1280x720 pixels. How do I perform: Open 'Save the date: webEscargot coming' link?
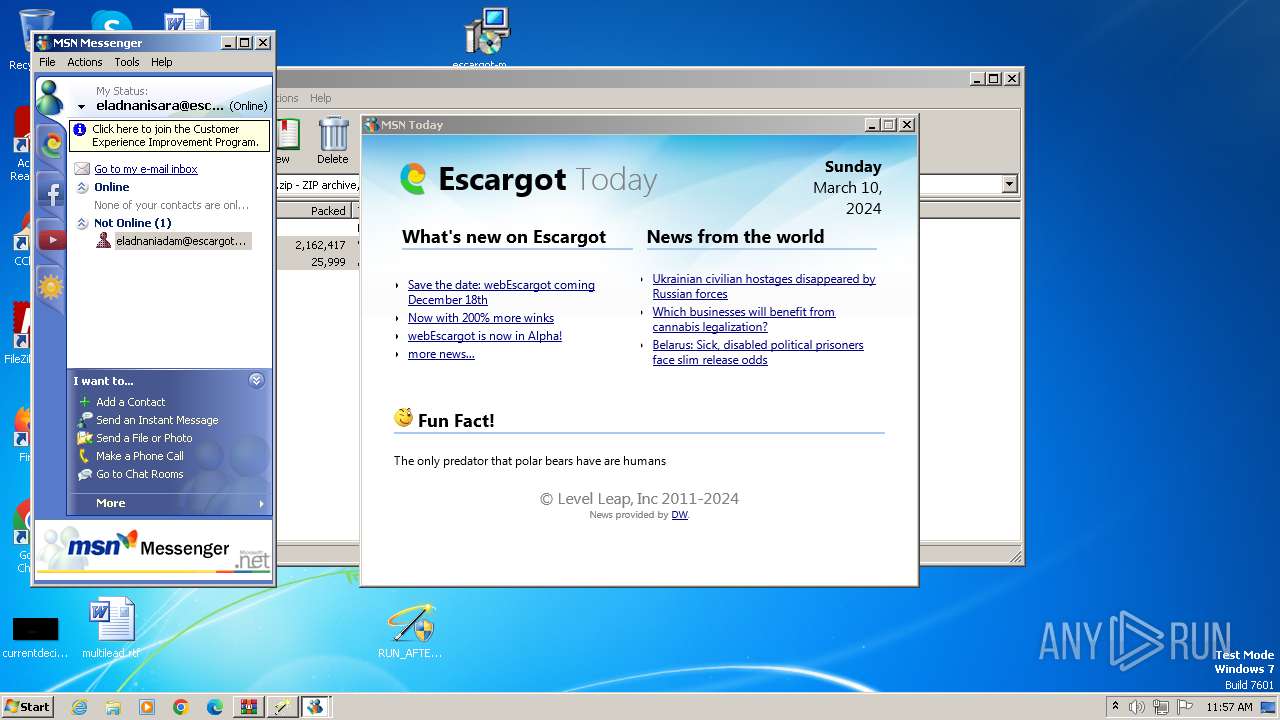click(x=501, y=292)
